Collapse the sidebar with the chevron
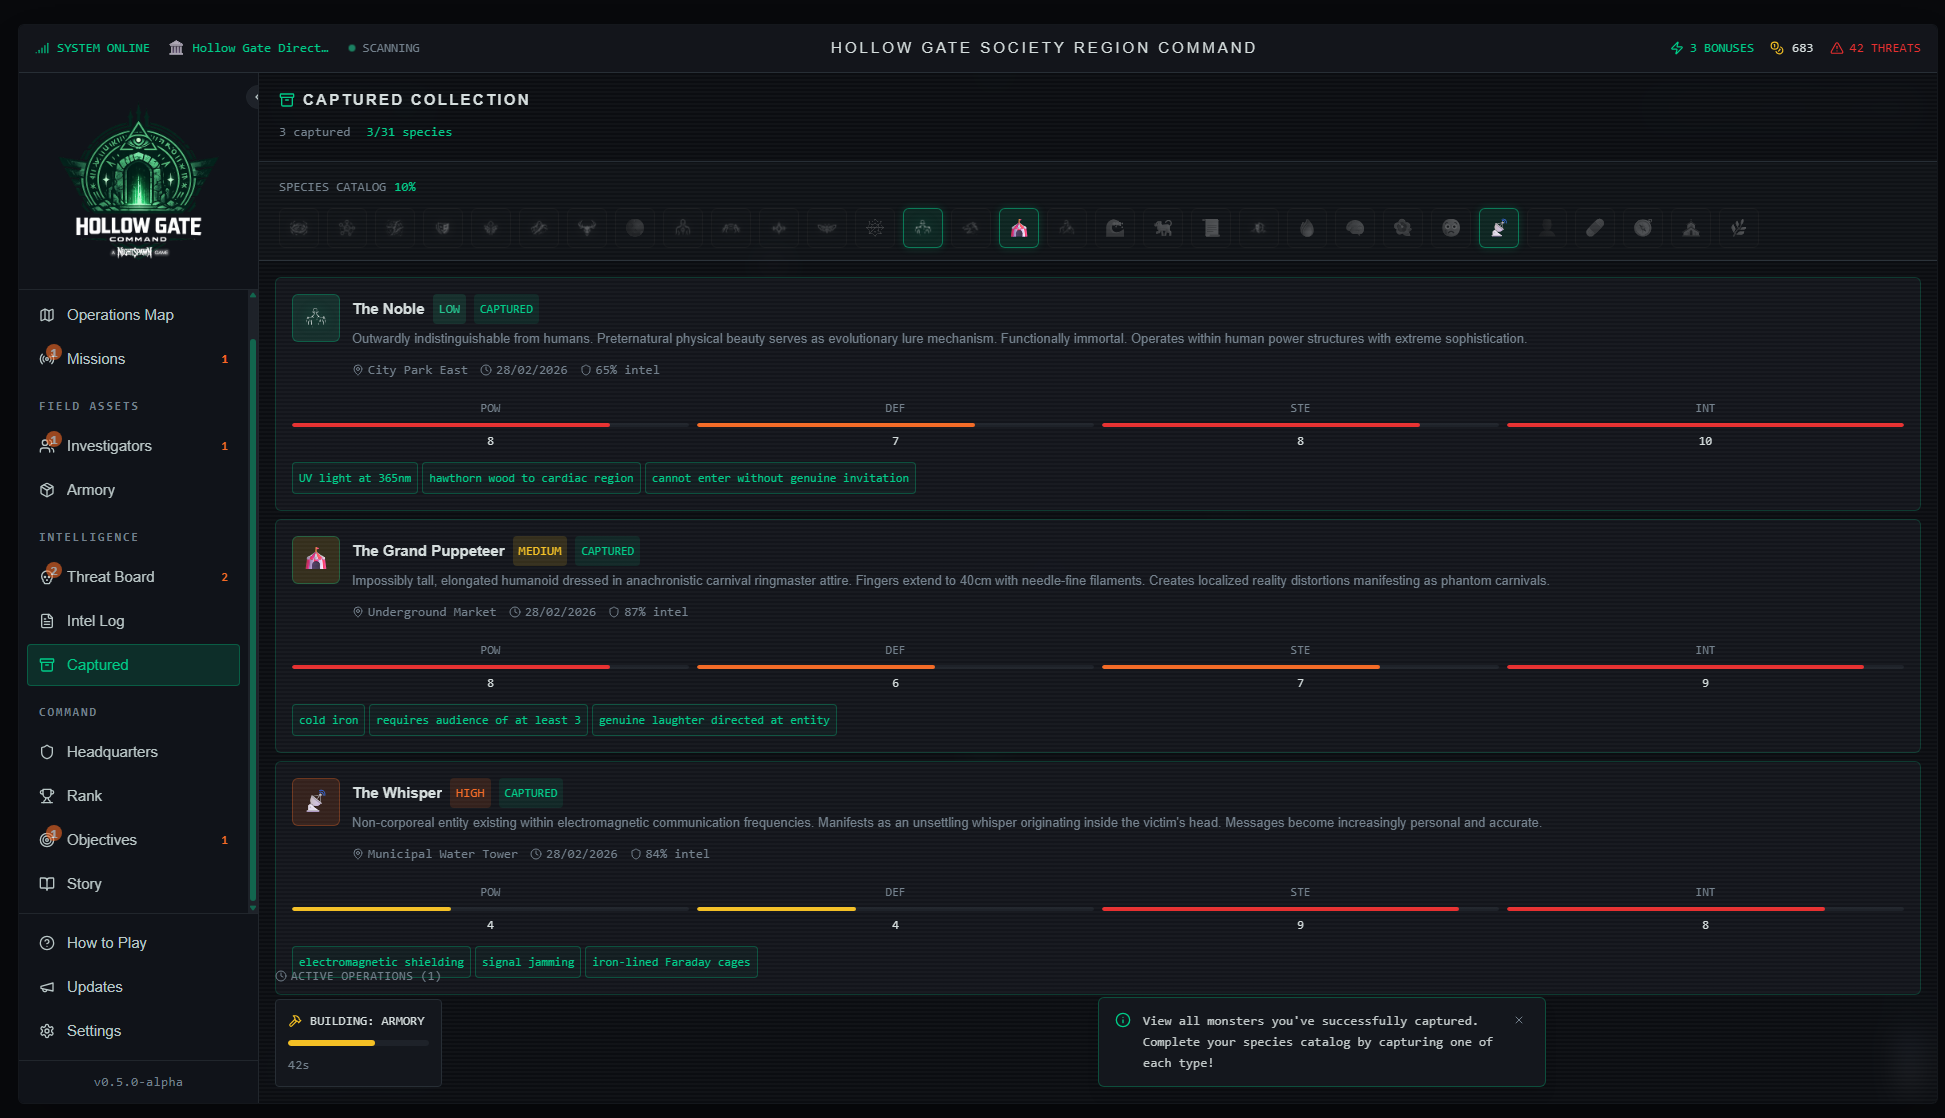 pos(255,97)
